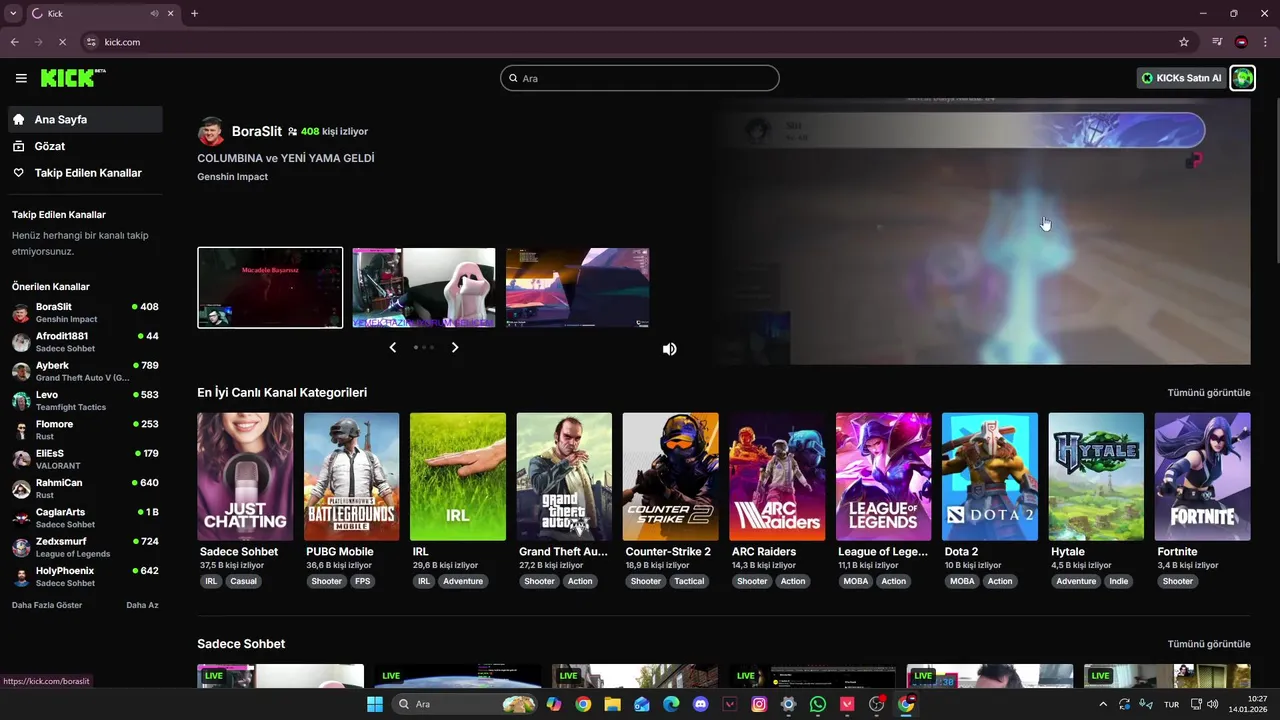The width and height of the screenshot is (1280, 720).
Task: Open Discord from the taskbar
Action: click(x=700, y=704)
